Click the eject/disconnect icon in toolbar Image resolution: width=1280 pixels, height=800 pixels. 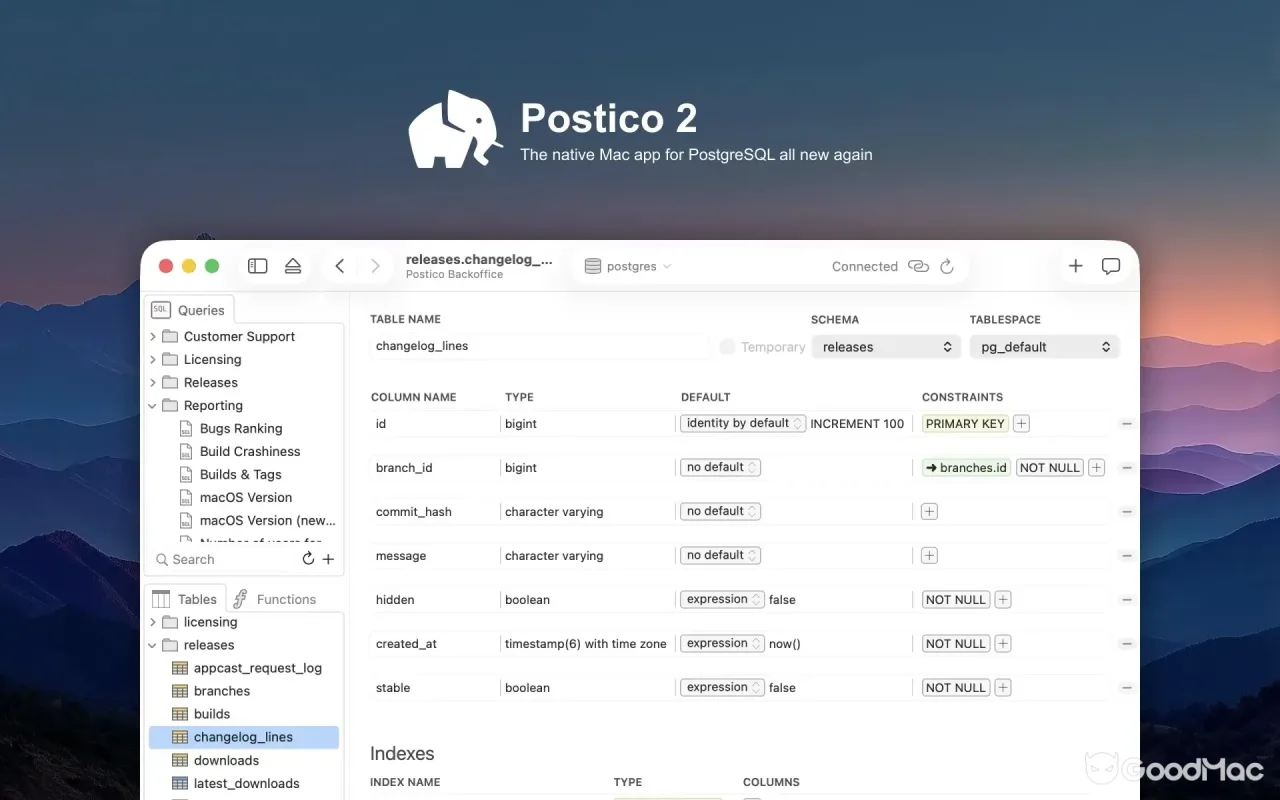click(293, 266)
